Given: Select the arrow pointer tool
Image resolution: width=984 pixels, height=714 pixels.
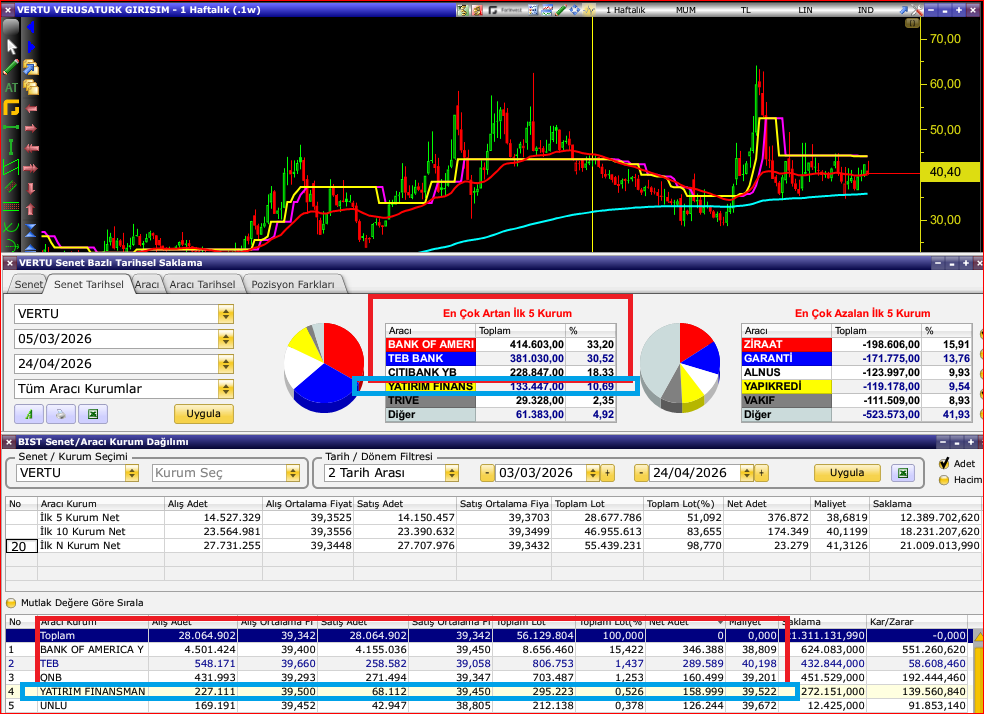Looking at the screenshot, I should (11, 46).
